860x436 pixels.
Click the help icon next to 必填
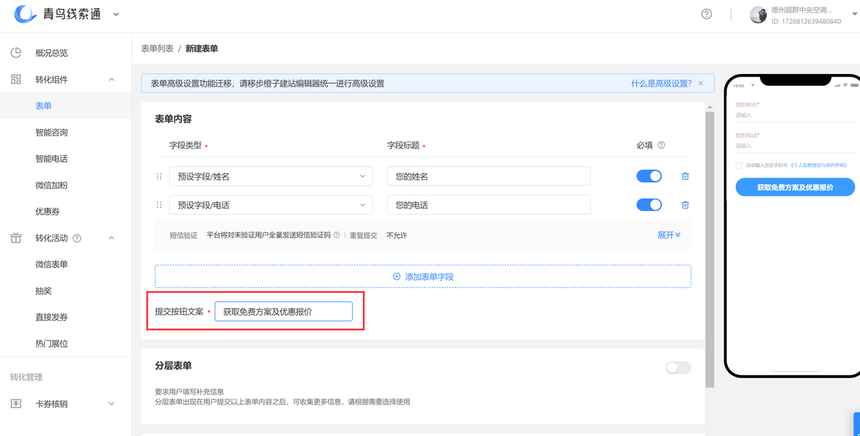(x=661, y=146)
